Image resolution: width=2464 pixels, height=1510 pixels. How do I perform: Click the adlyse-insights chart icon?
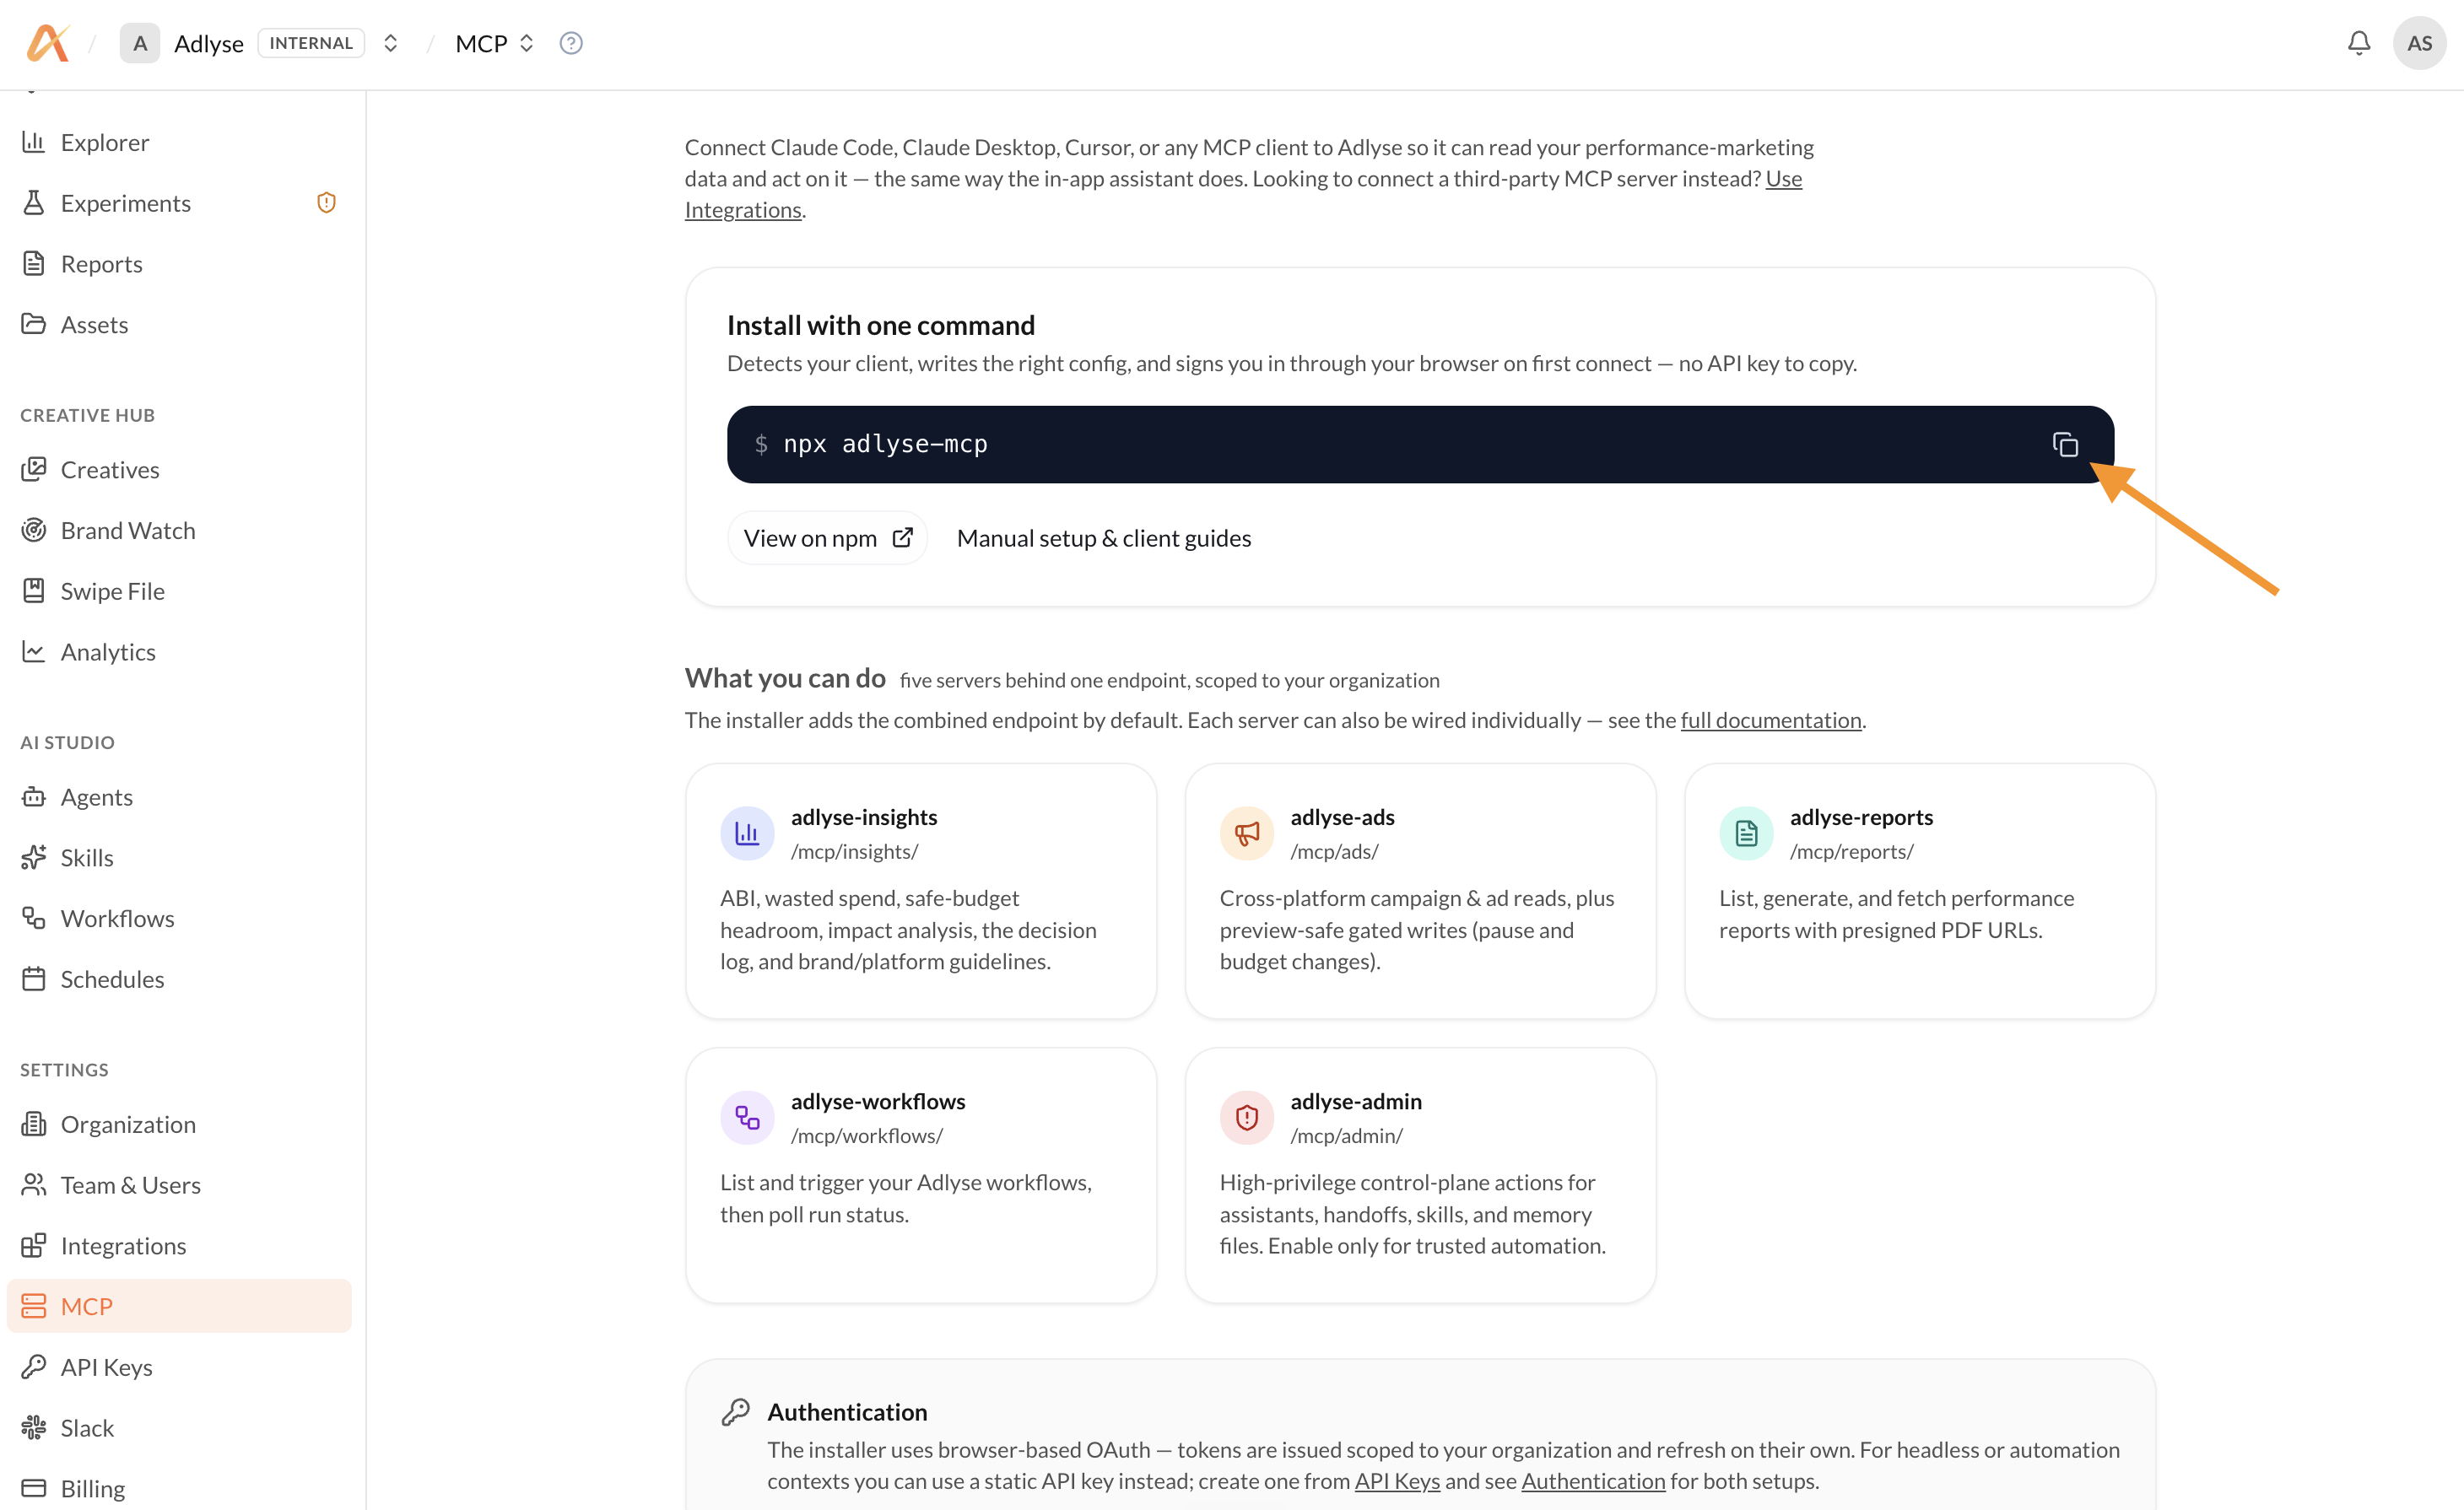tap(747, 833)
